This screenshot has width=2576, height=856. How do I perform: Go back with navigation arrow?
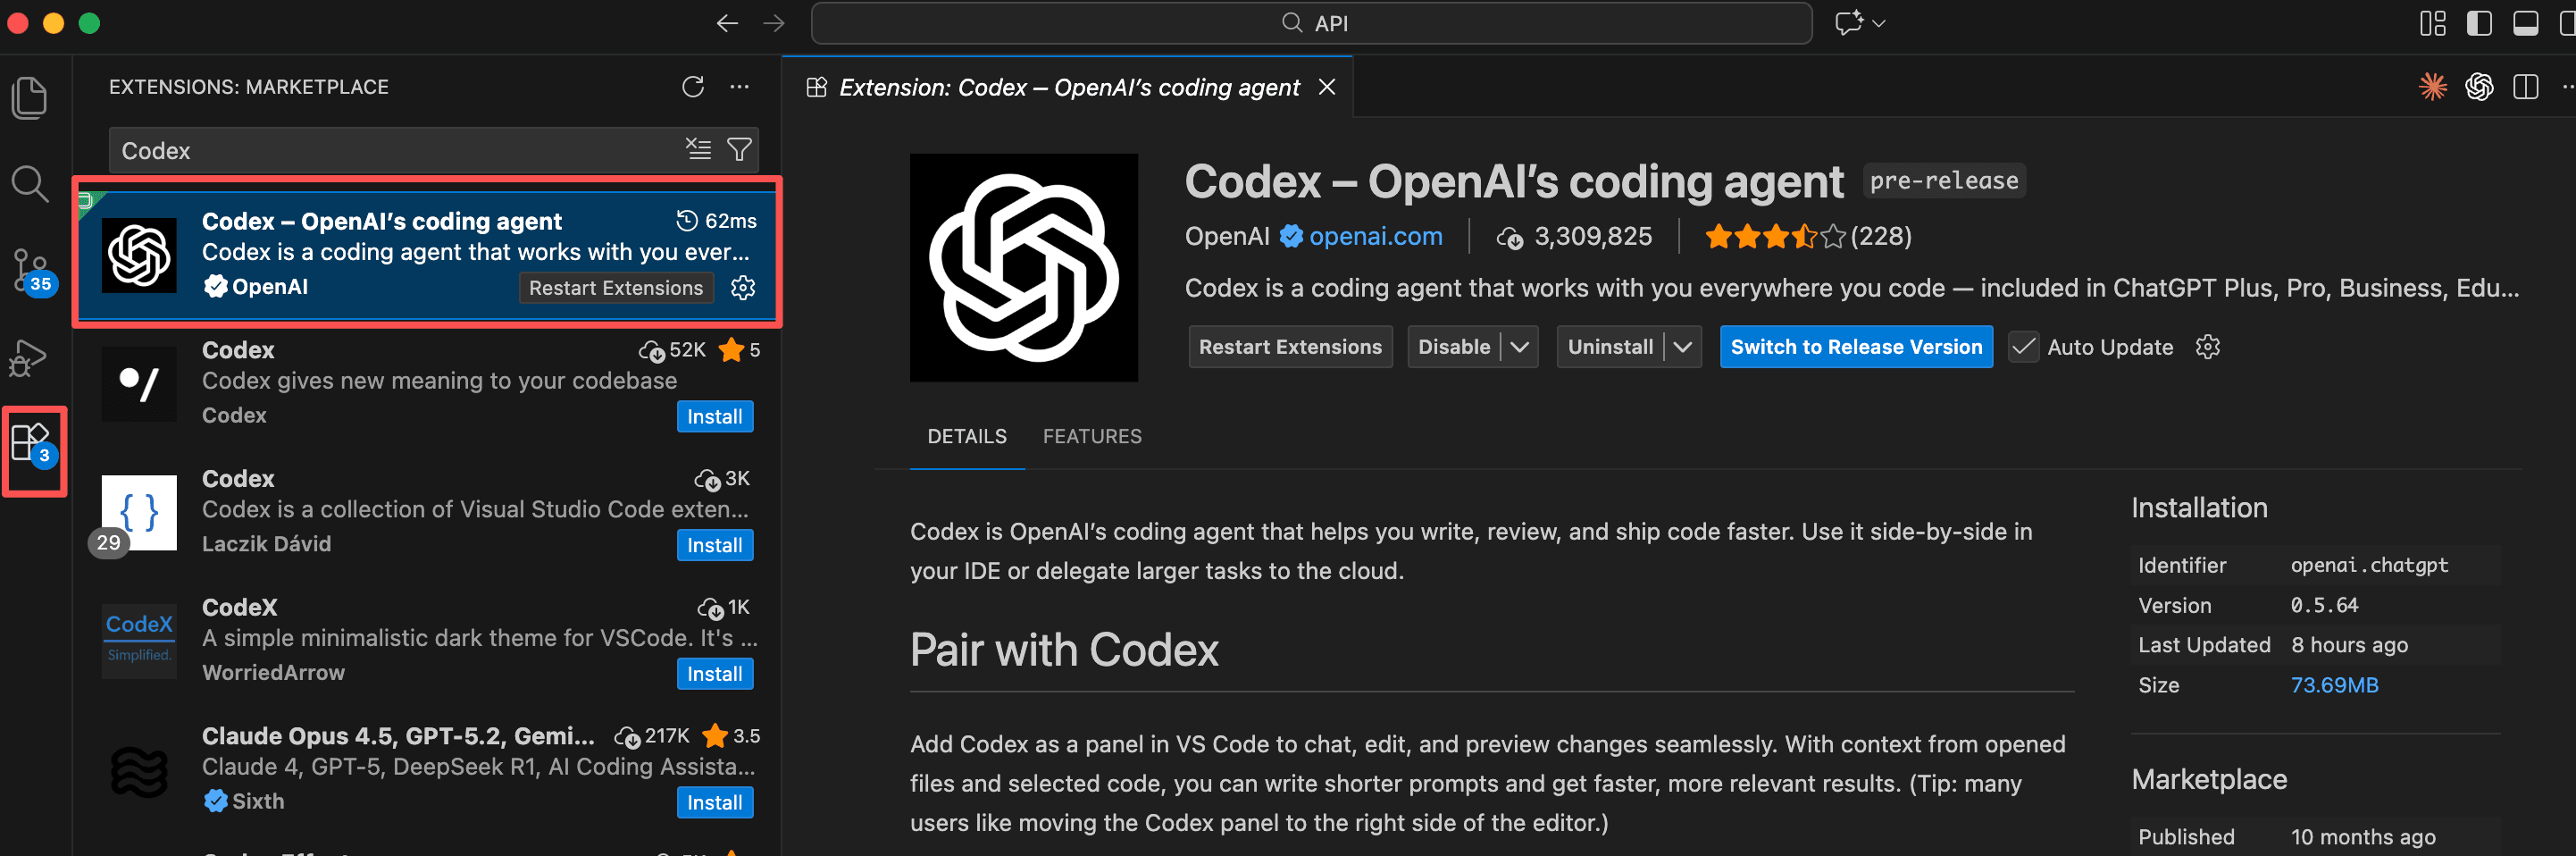[727, 23]
